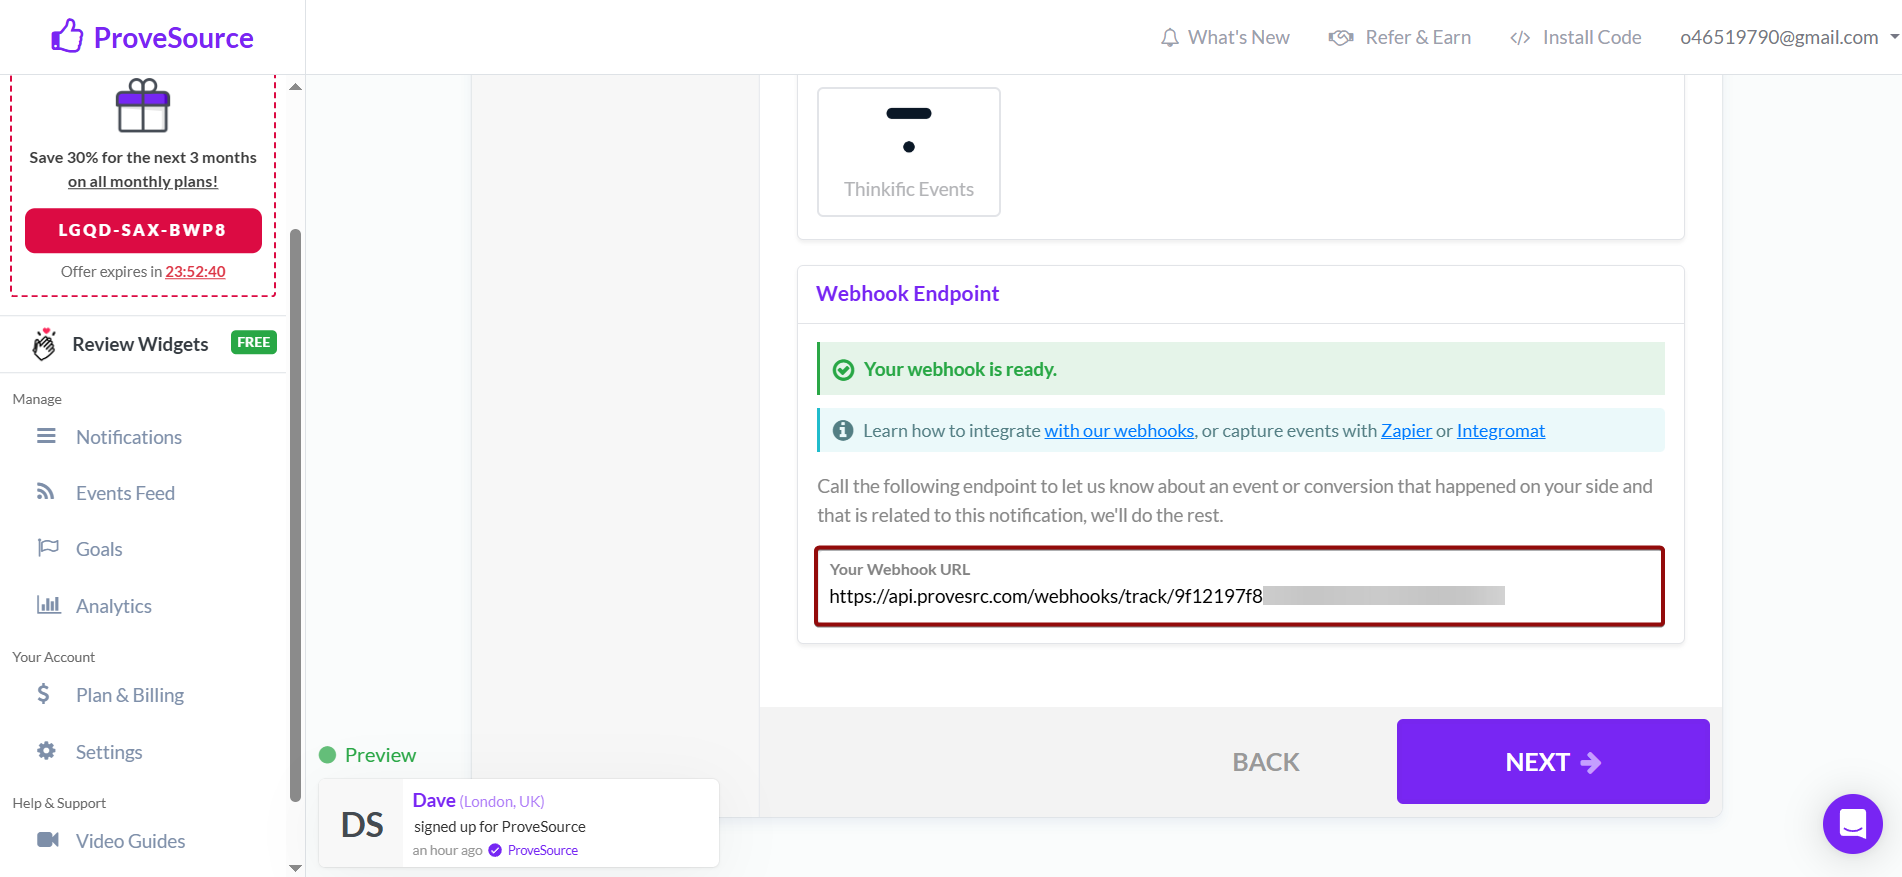Select the Thinkific Events card

coord(909,152)
